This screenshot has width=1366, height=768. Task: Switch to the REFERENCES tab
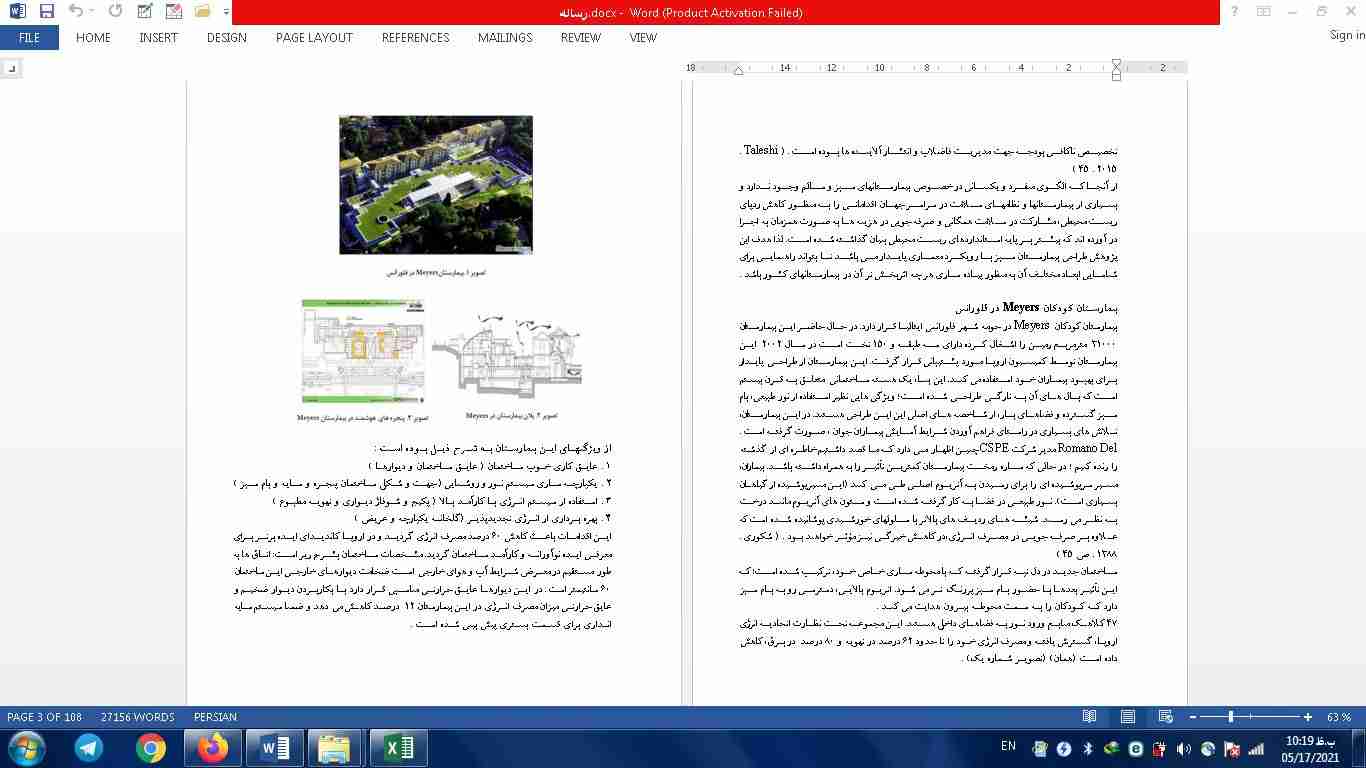[415, 37]
